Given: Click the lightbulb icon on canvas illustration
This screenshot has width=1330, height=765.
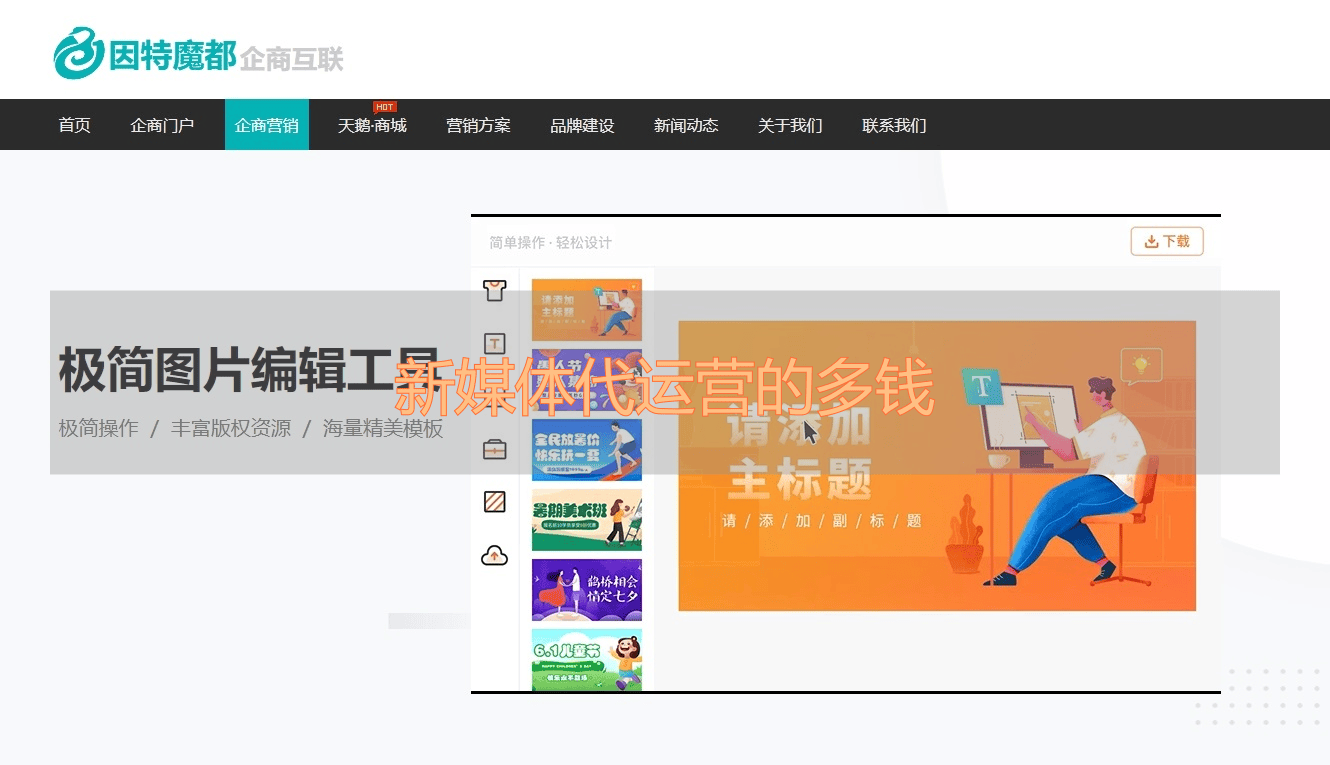Looking at the screenshot, I should 1140,364.
